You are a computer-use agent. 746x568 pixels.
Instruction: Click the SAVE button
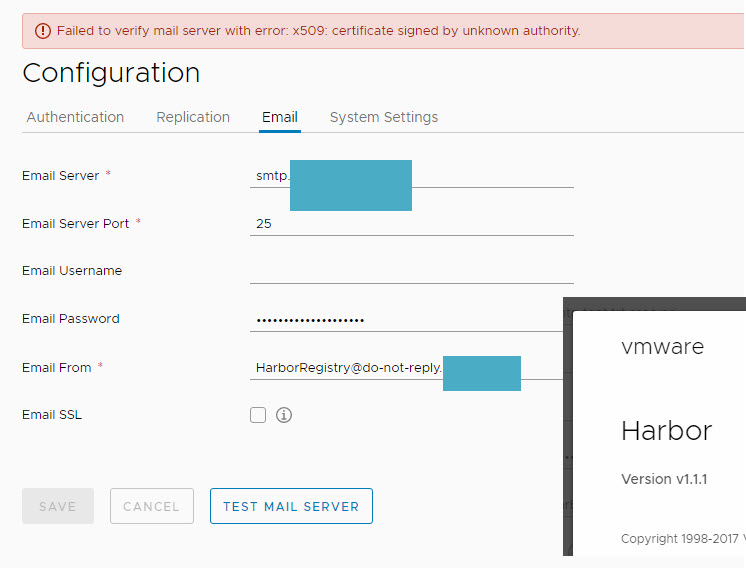58,506
